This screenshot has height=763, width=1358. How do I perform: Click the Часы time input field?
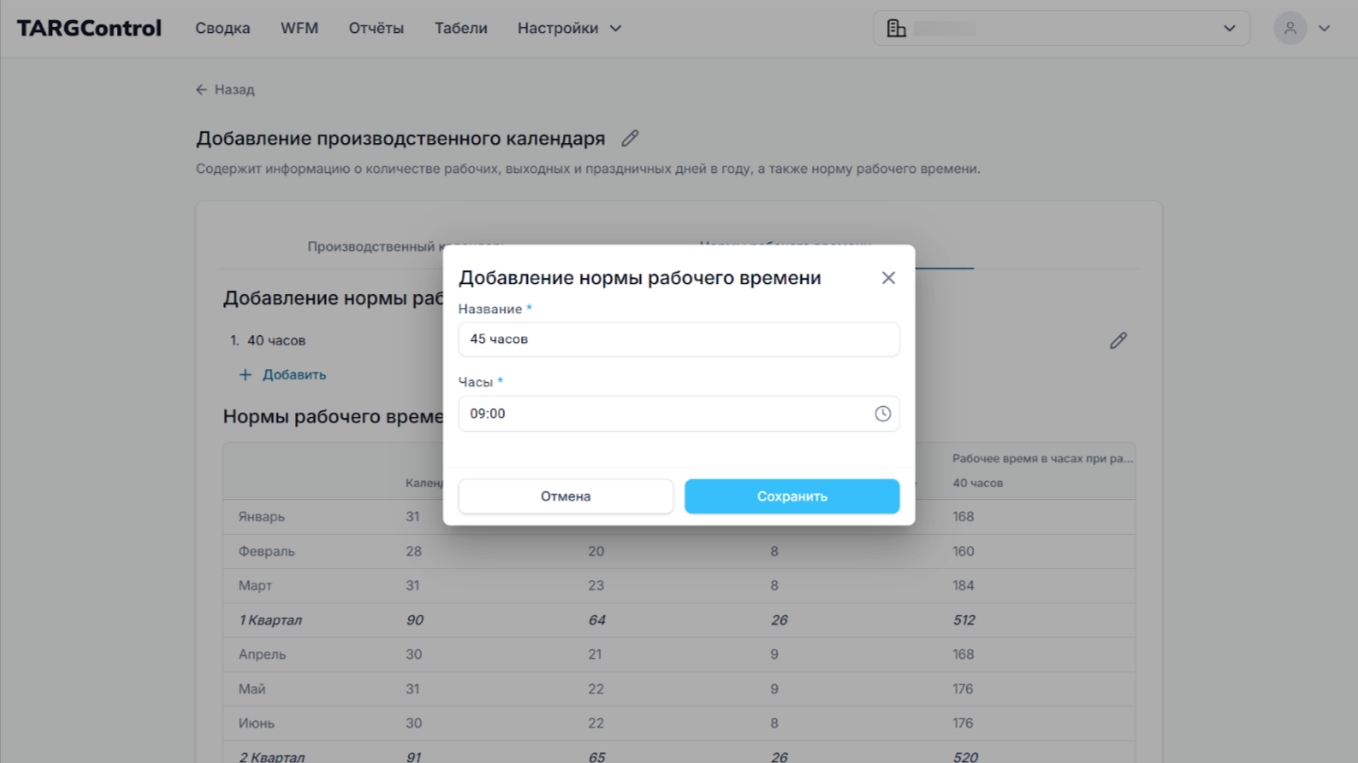tap(660, 414)
